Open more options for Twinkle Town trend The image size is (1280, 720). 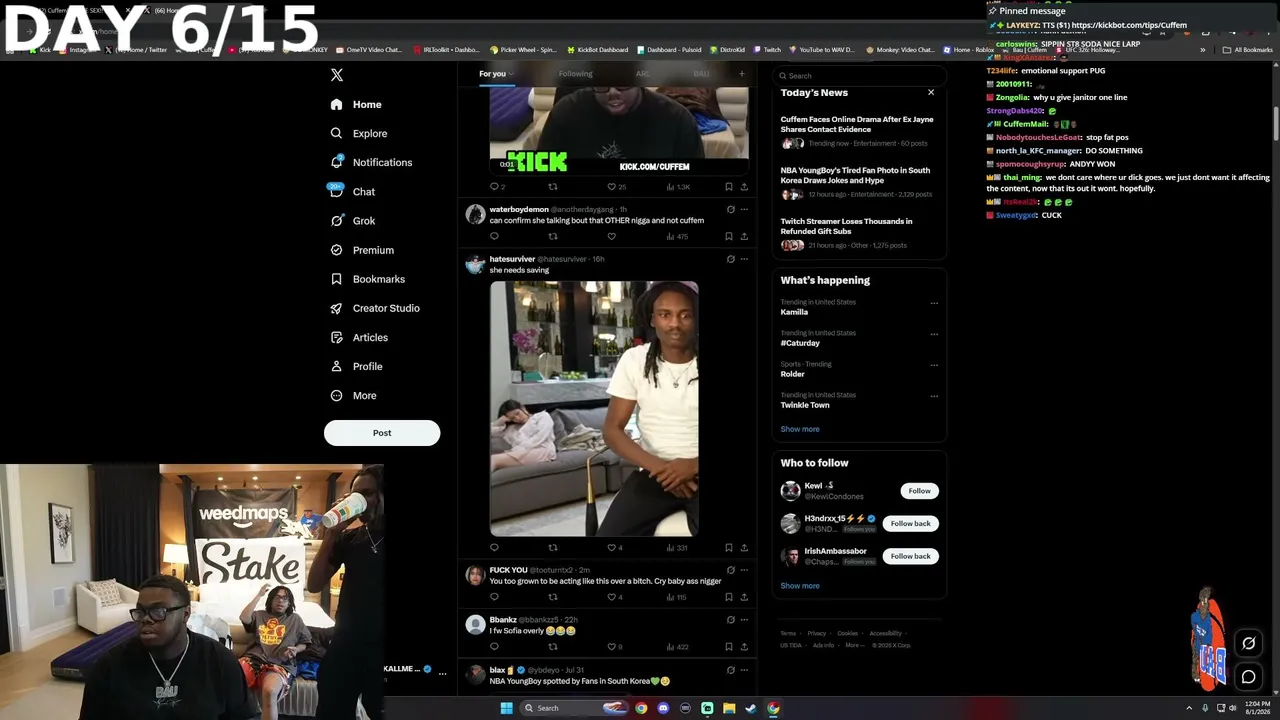coord(934,396)
